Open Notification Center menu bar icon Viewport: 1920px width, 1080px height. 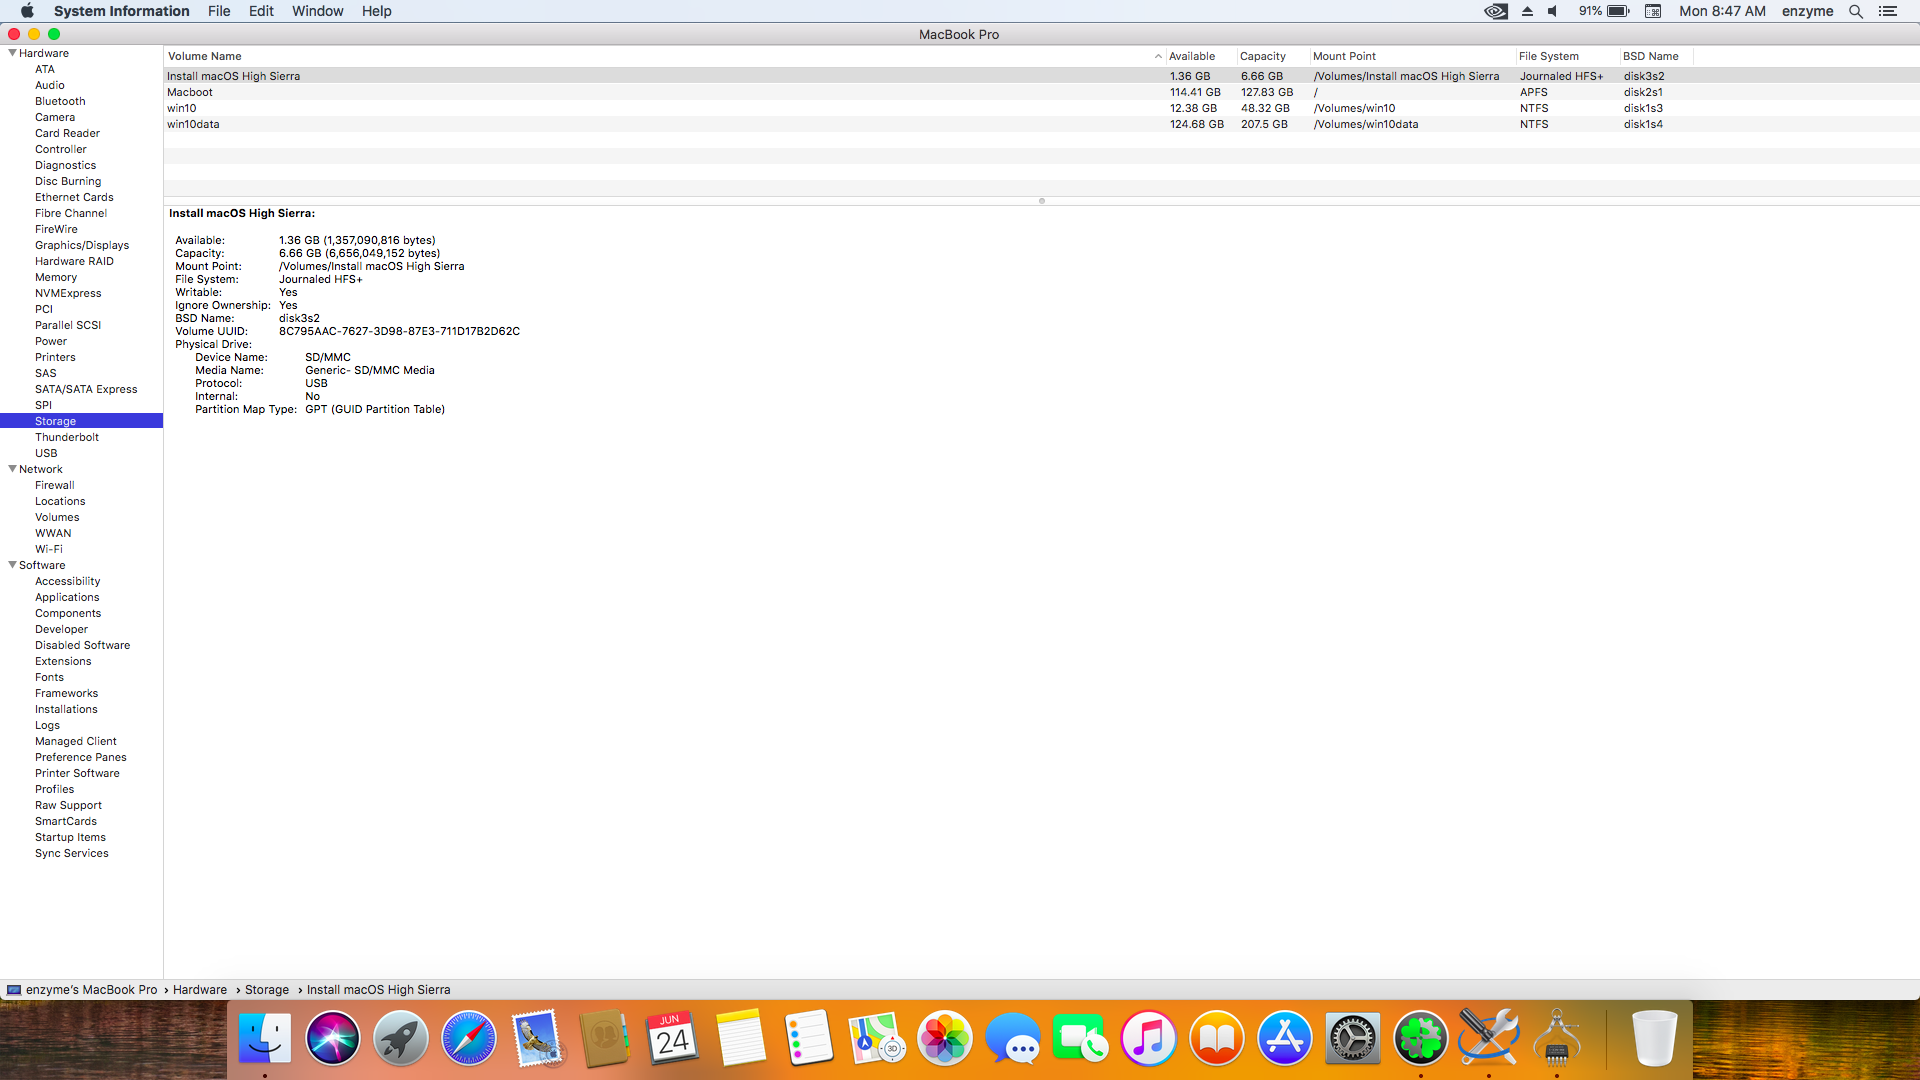tap(1888, 11)
